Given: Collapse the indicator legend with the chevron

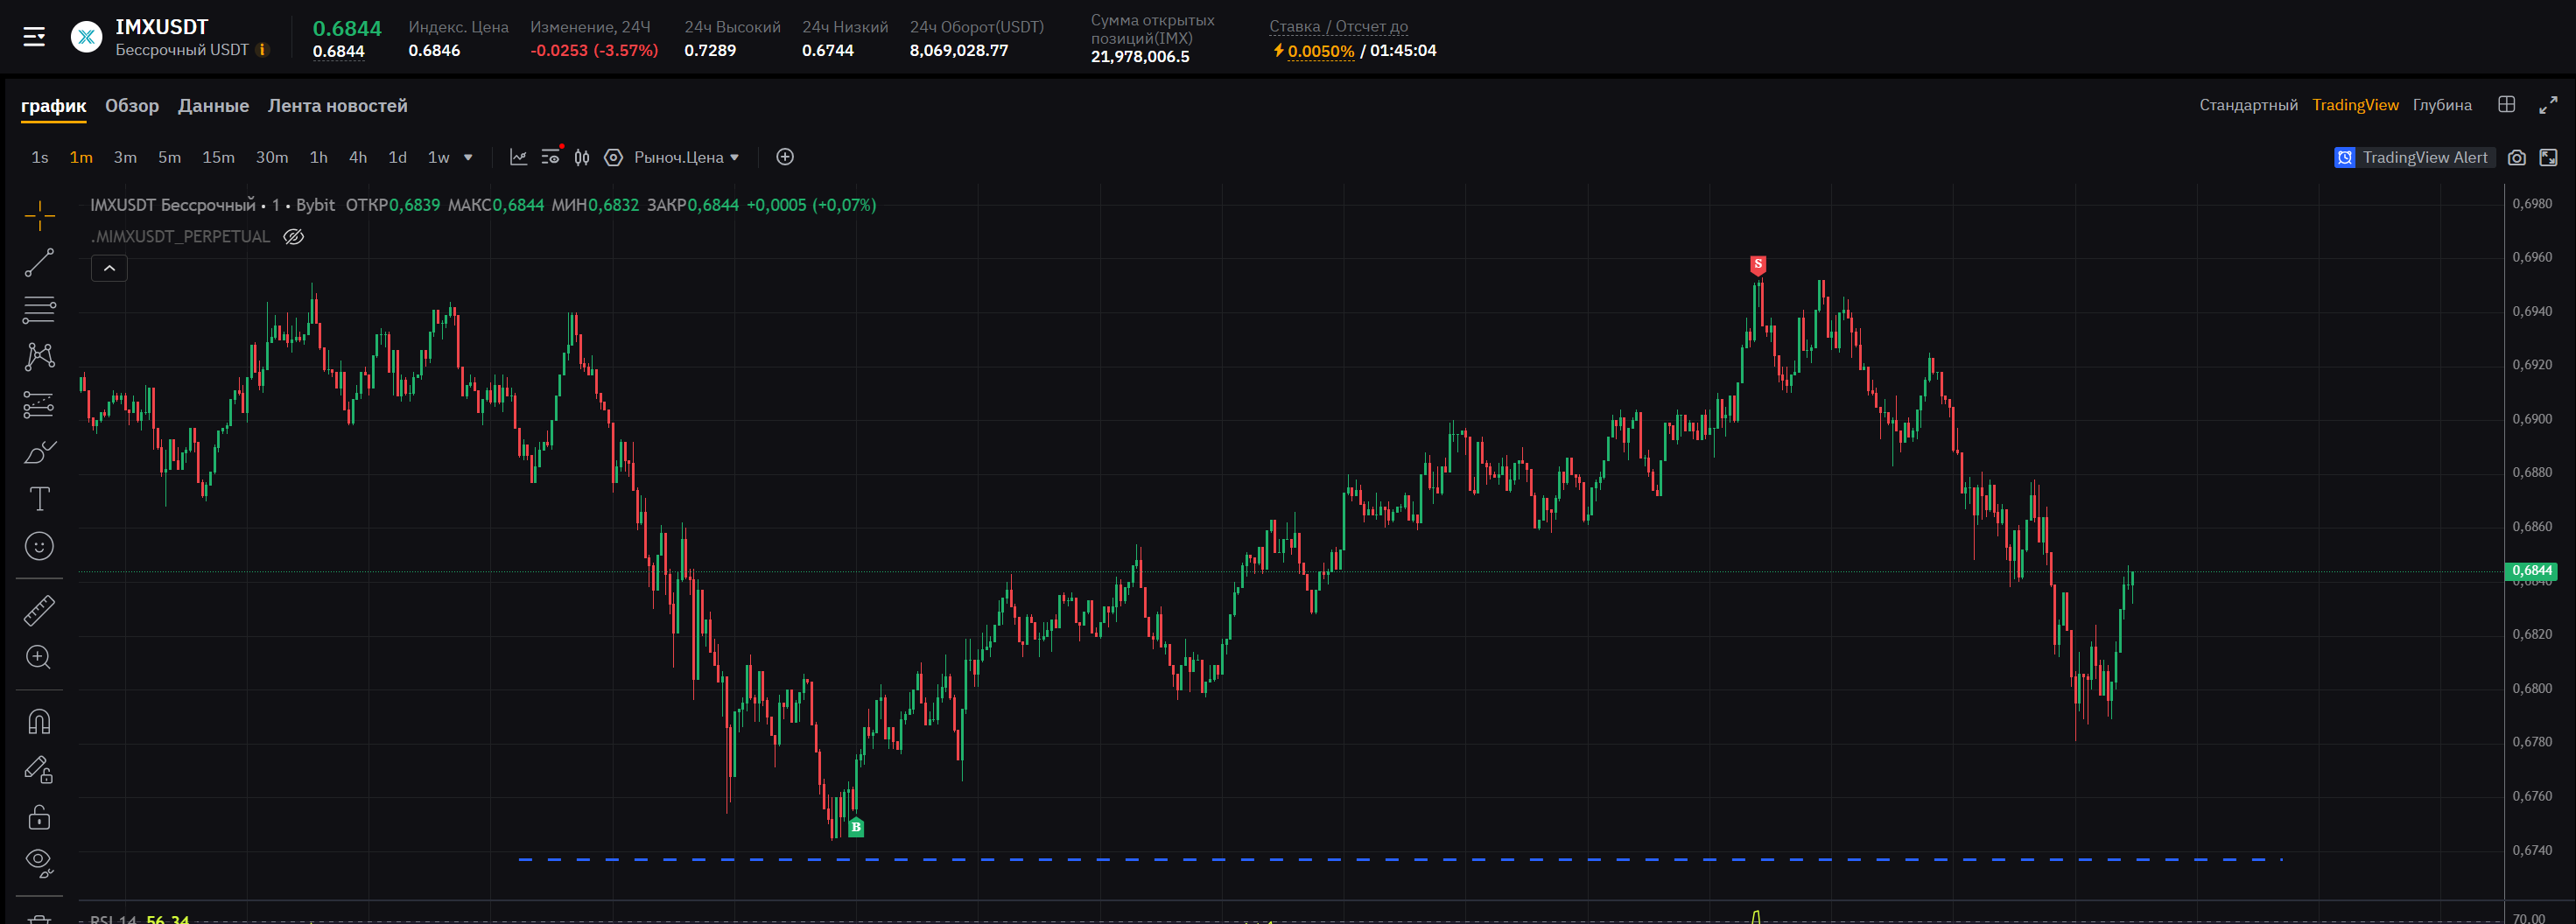Looking at the screenshot, I should [109, 268].
